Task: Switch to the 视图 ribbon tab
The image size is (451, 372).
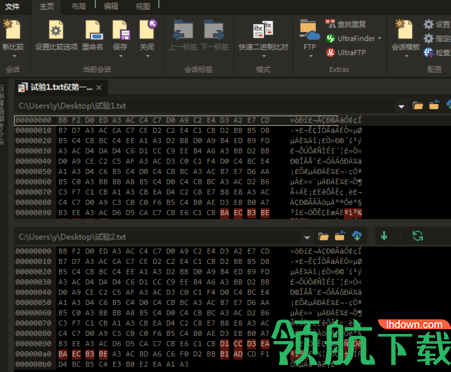Action: pyautogui.click(x=143, y=7)
